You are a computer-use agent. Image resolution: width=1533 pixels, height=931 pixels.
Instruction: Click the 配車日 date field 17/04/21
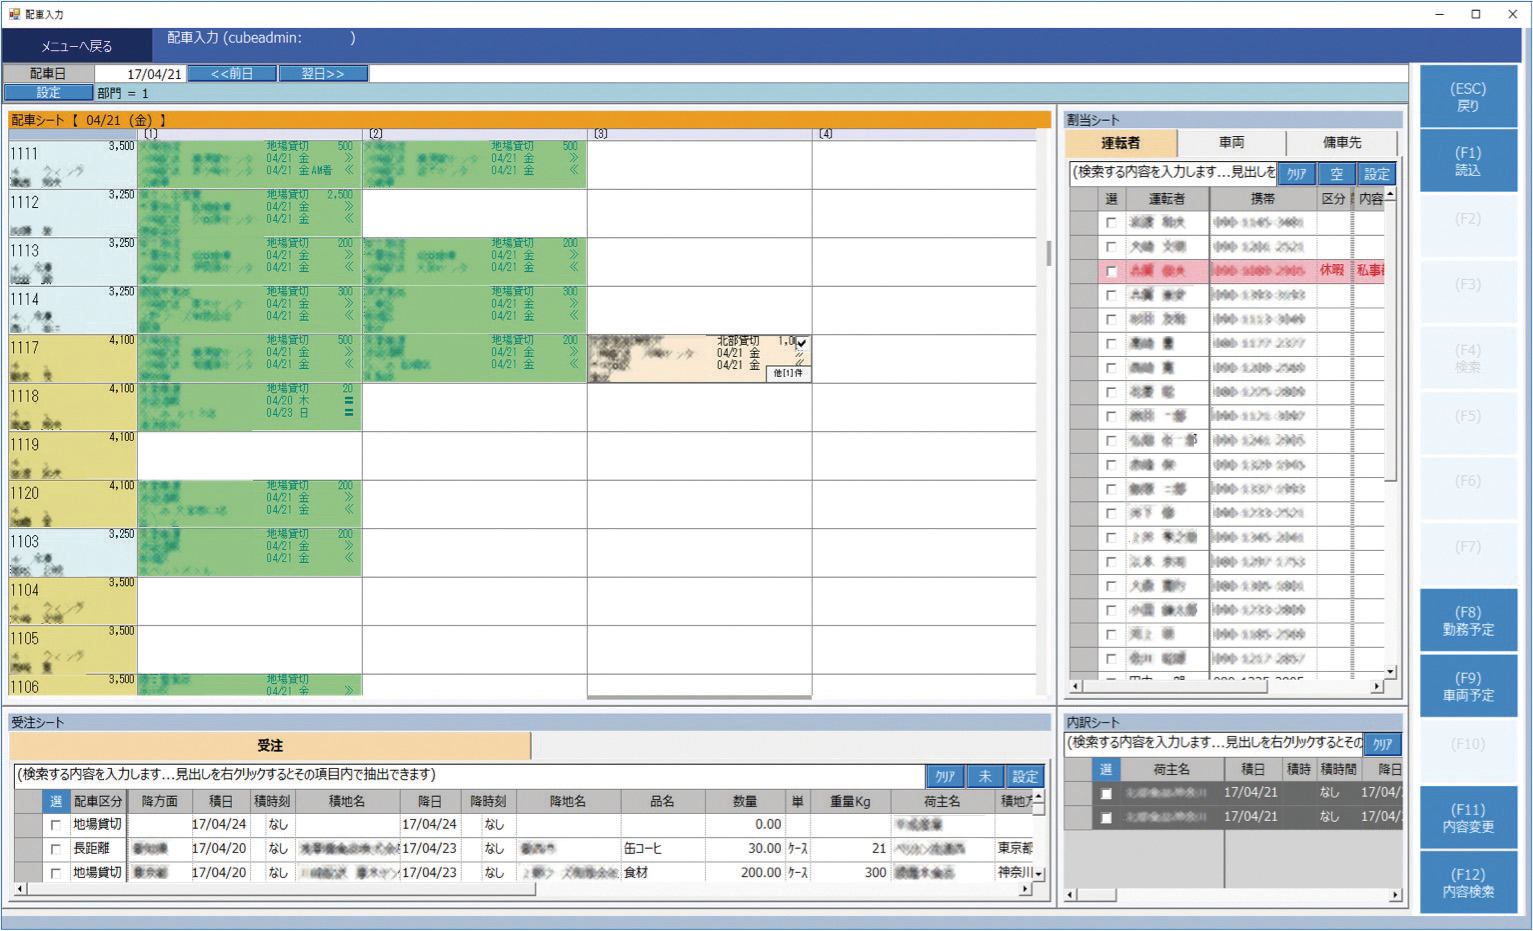click(140, 74)
